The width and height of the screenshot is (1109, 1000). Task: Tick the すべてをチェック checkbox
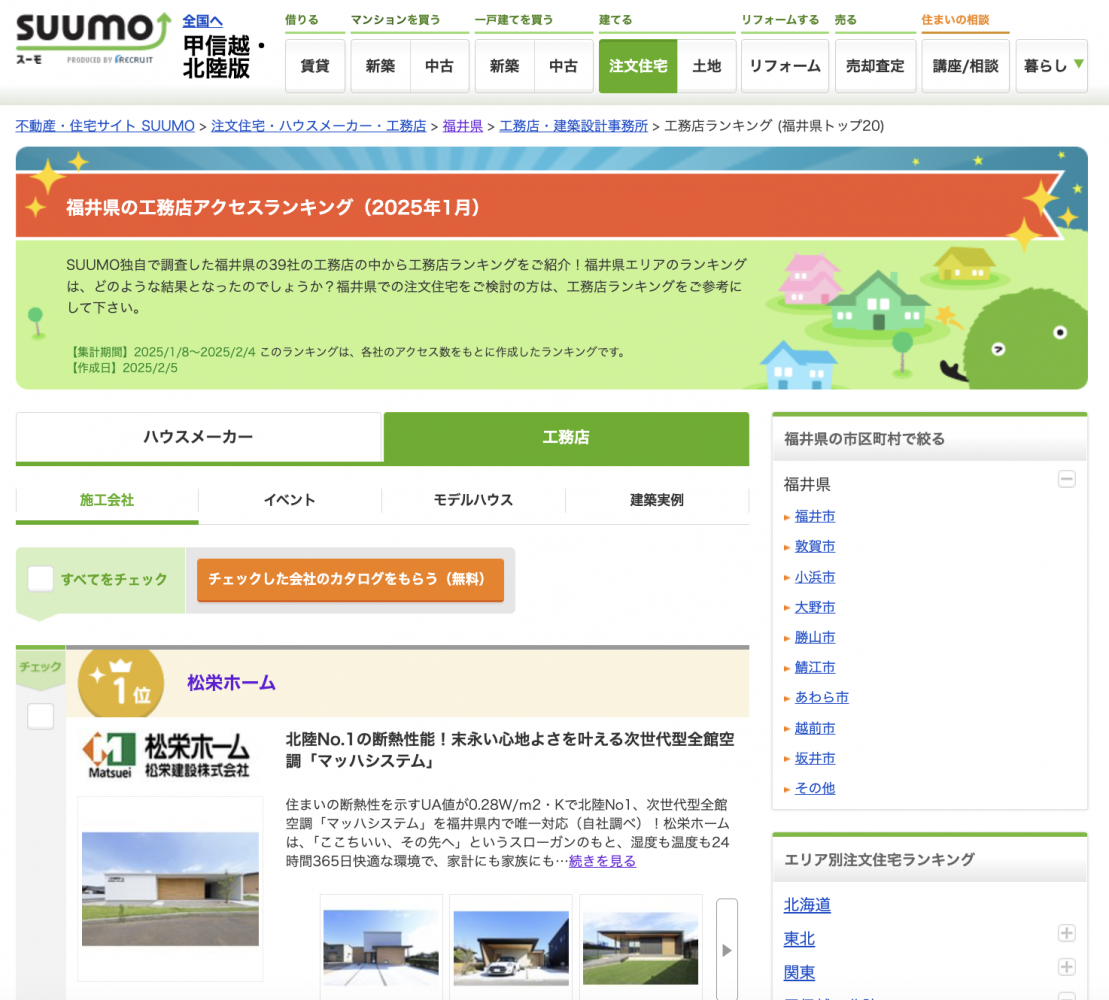[40, 579]
